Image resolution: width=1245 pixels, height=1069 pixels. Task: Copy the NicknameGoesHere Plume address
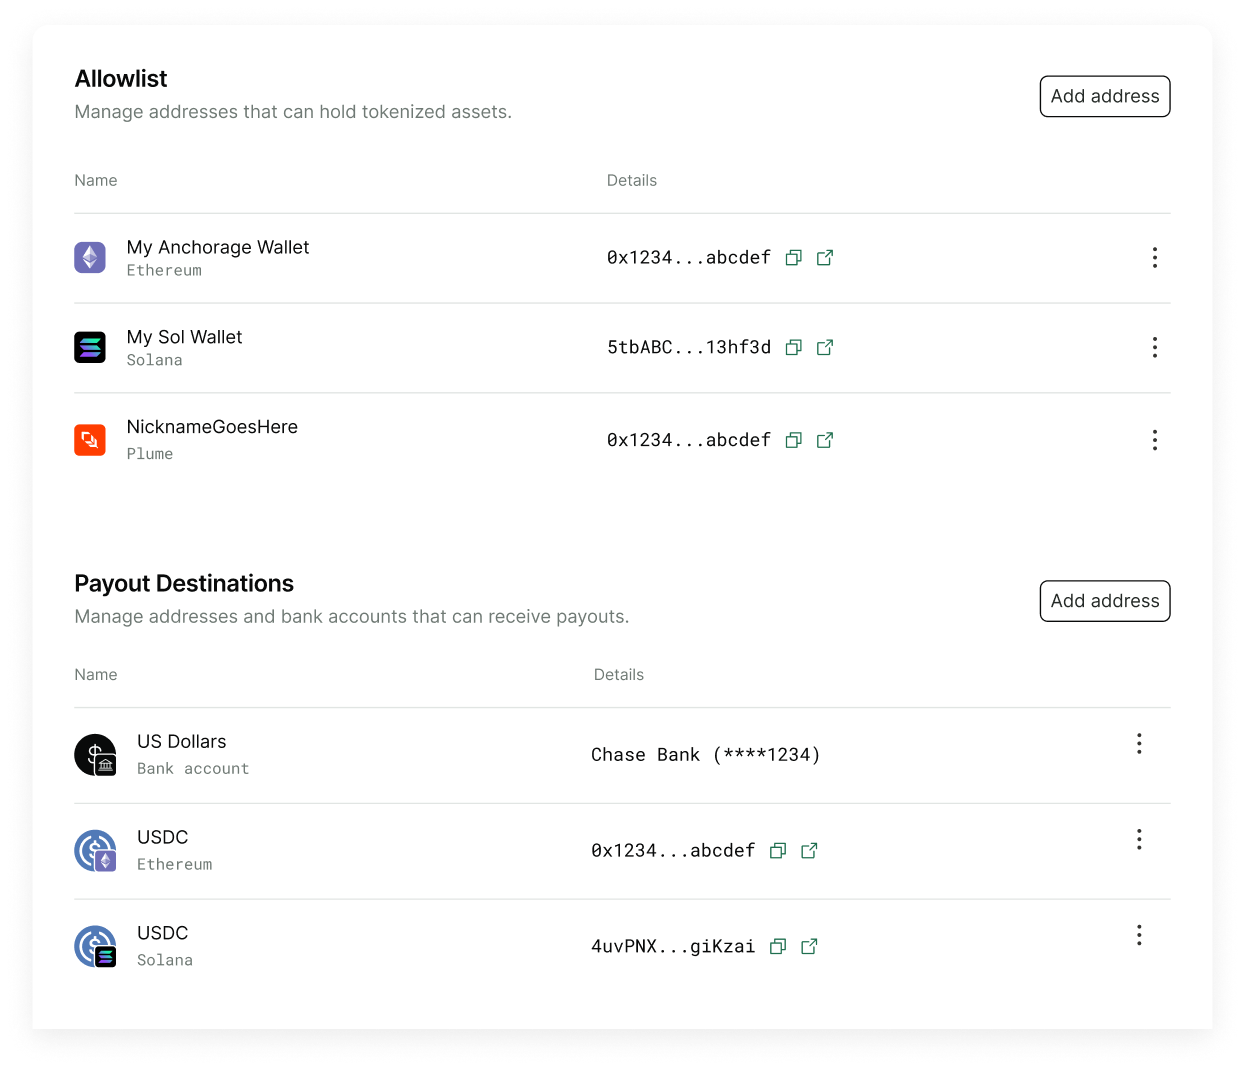click(x=793, y=440)
